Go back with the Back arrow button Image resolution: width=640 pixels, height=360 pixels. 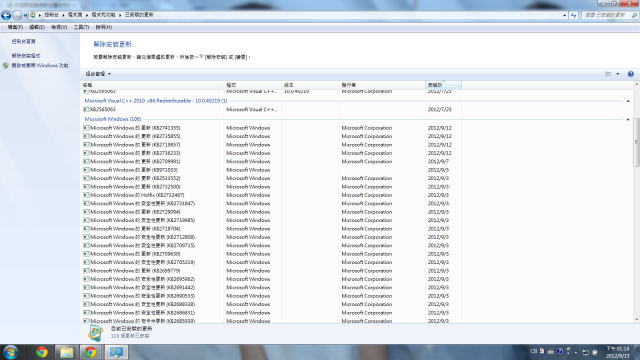[6, 16]
